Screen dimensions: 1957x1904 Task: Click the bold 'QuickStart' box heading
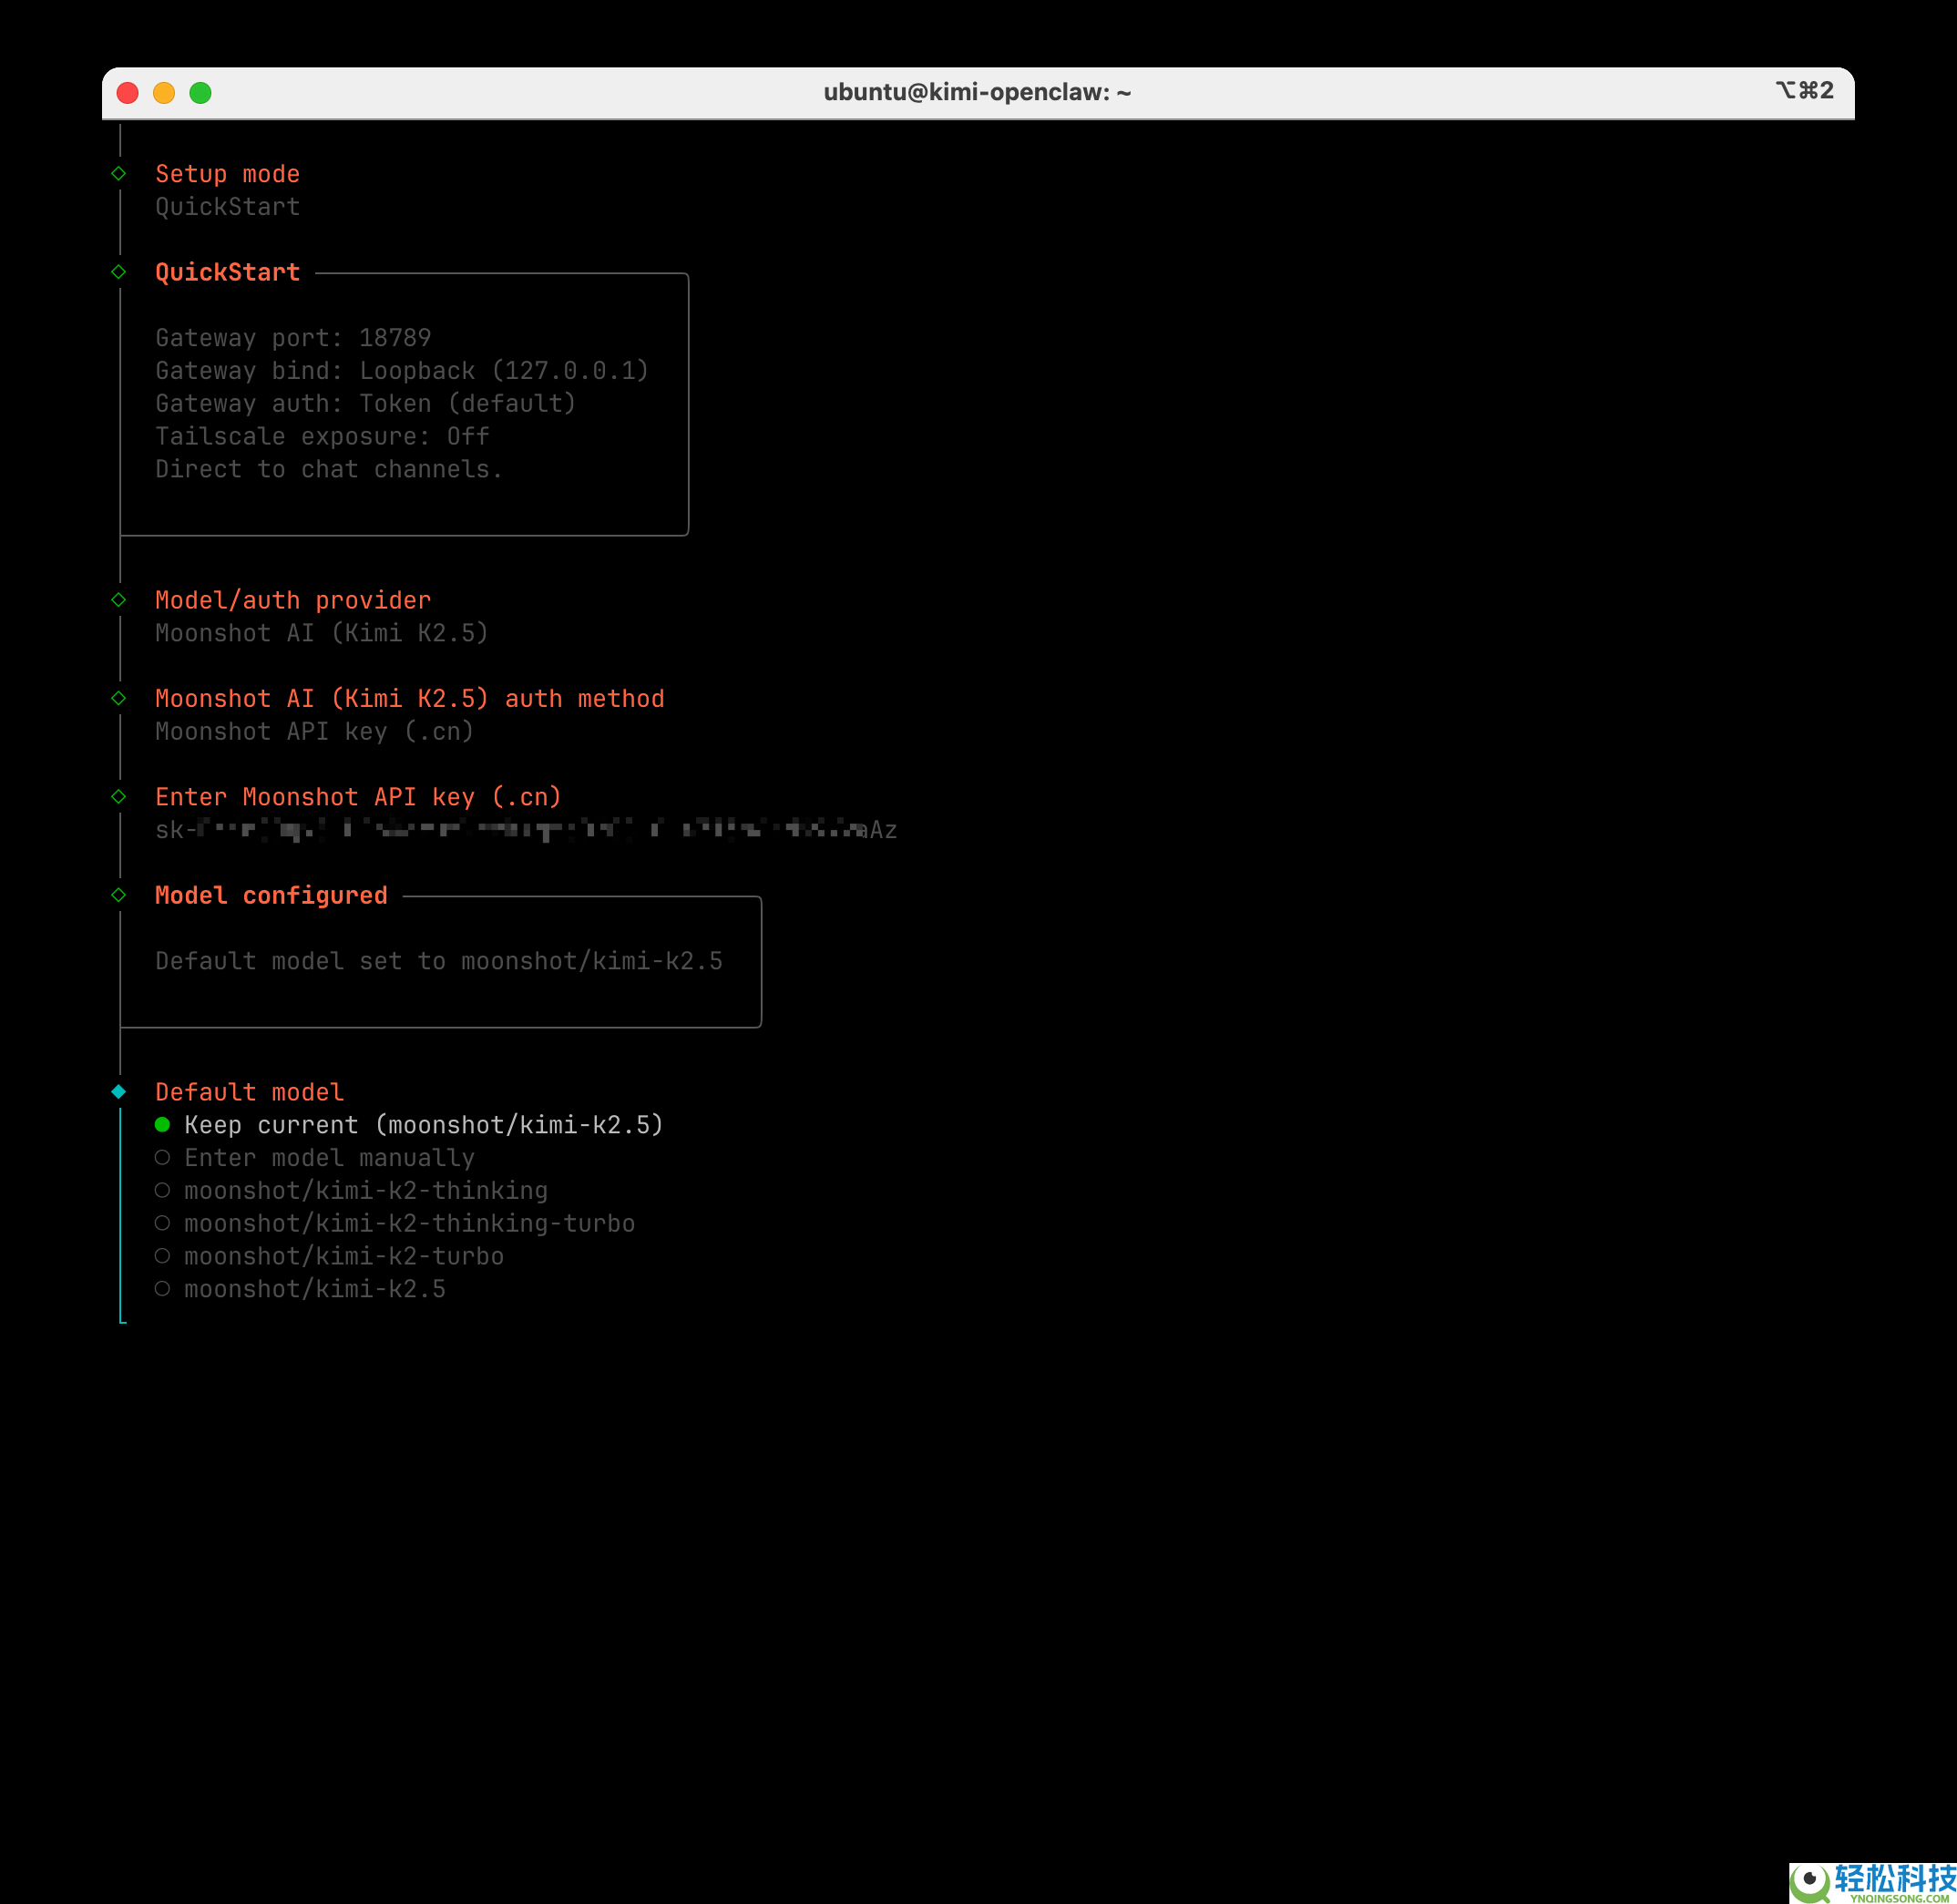(x=227, y=272)
